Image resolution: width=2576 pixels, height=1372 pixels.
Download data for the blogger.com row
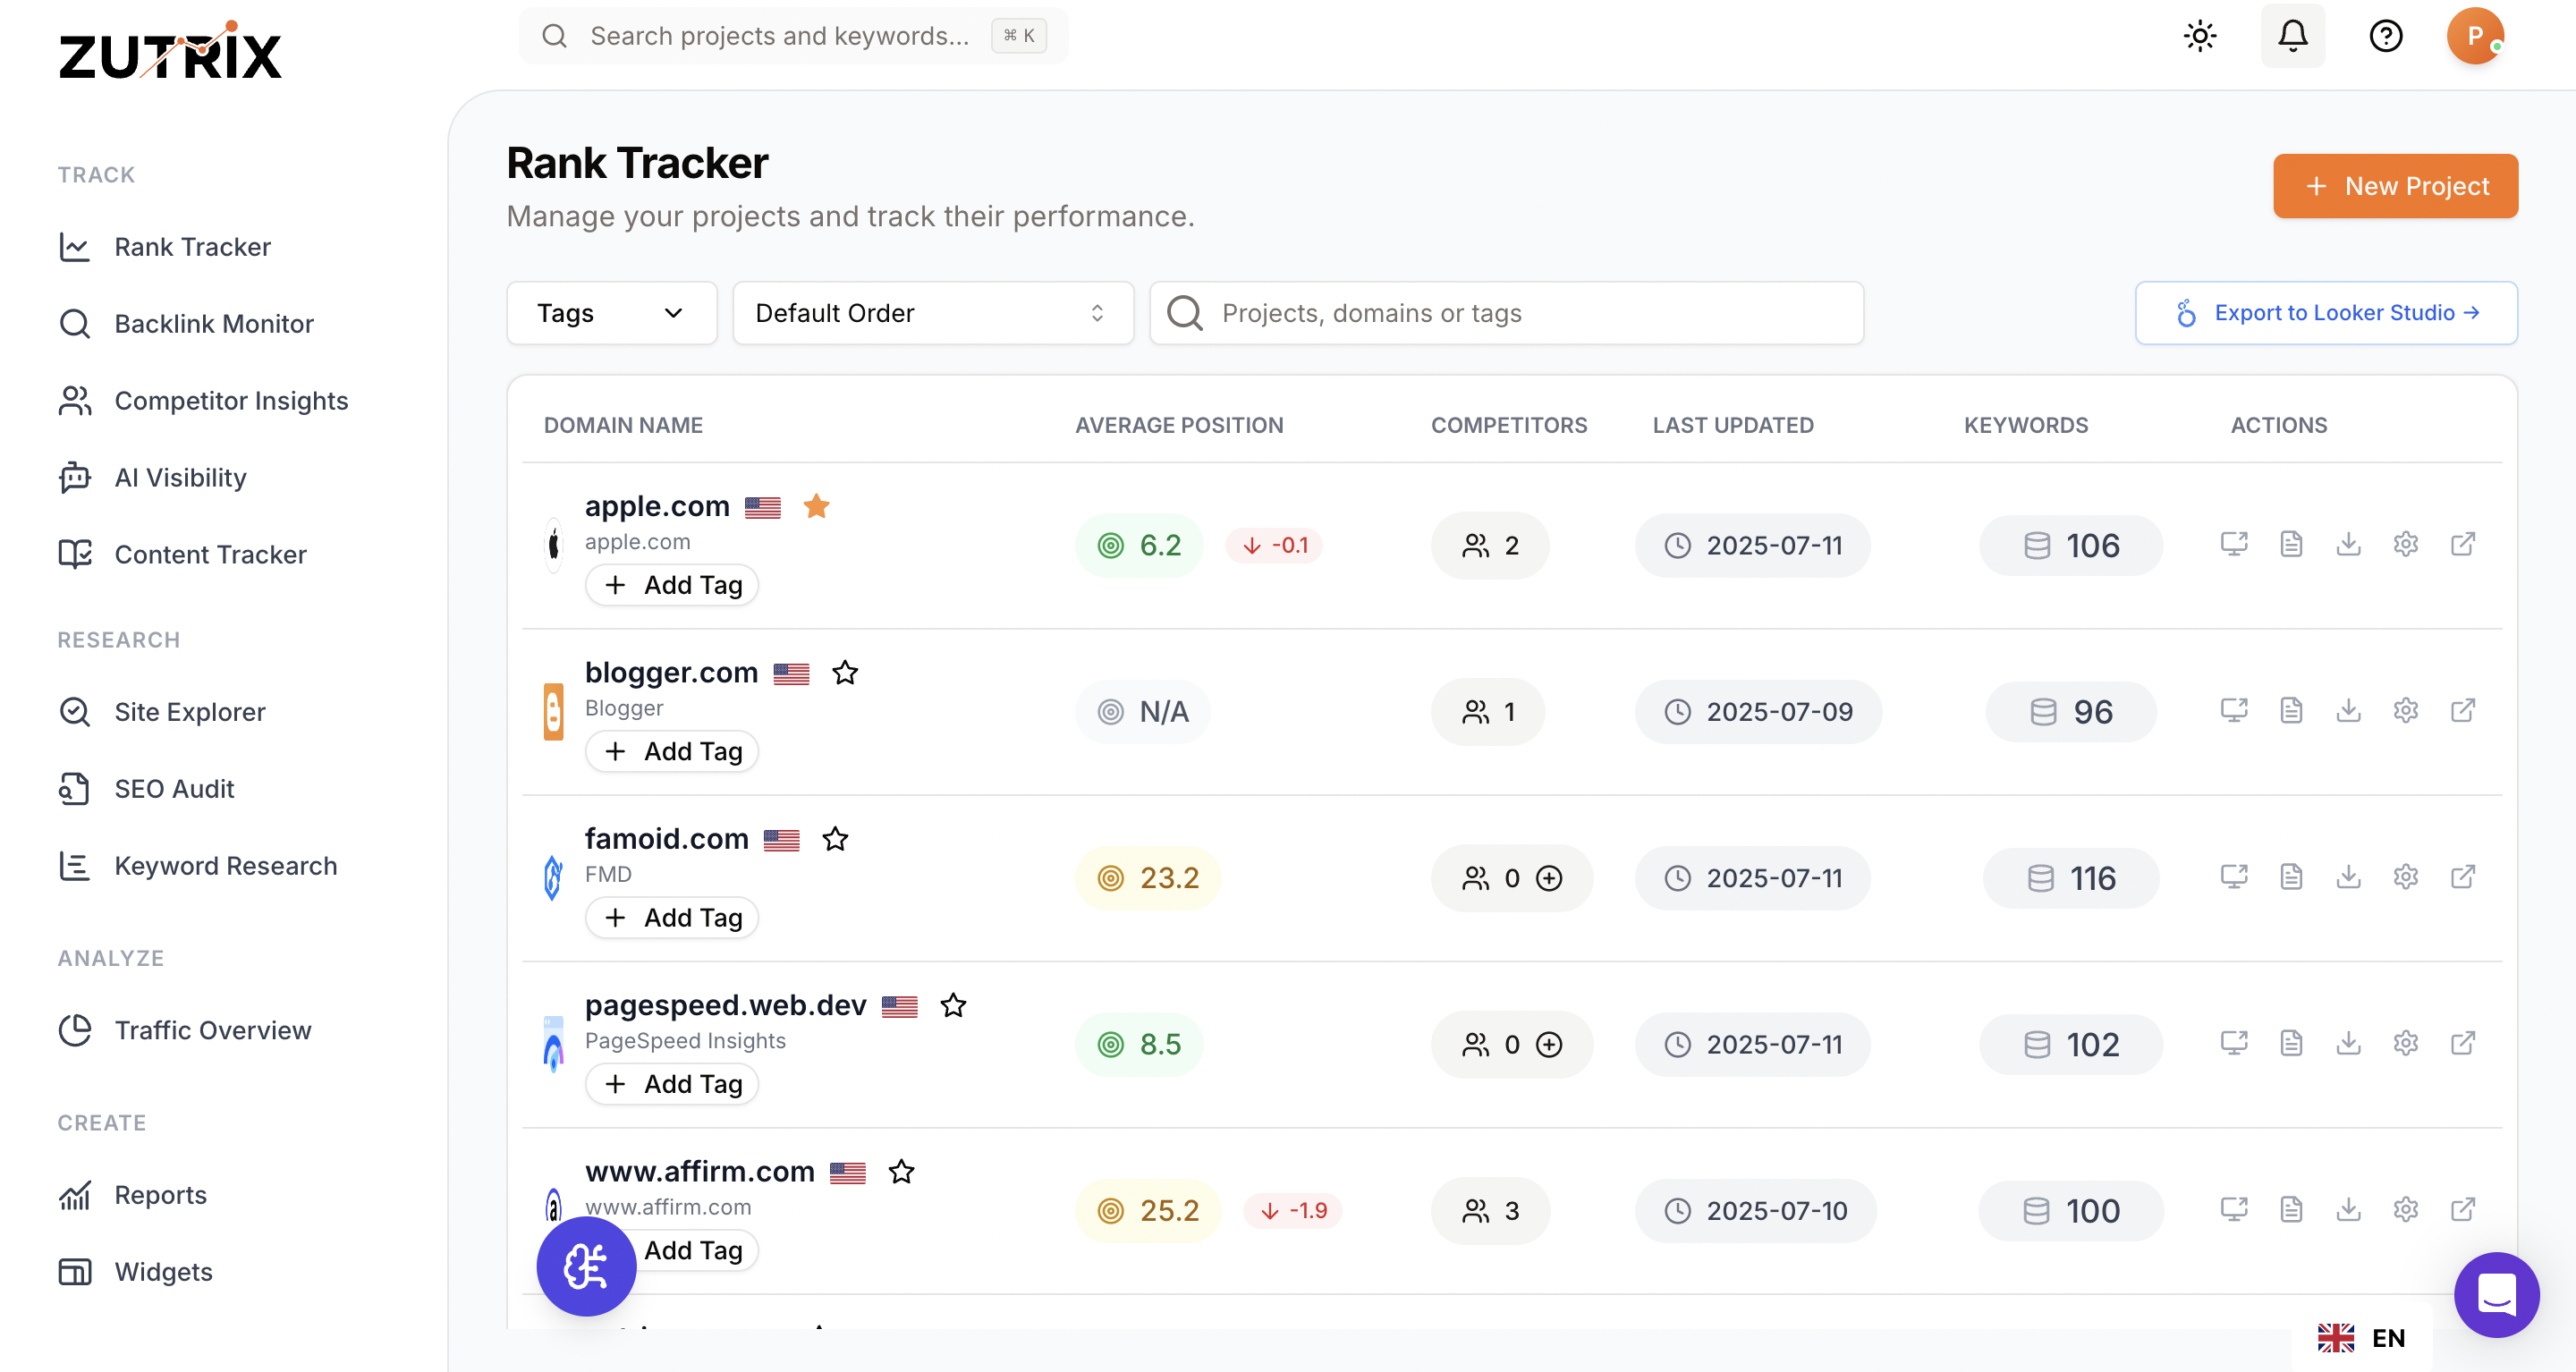tap(2348, 711)
